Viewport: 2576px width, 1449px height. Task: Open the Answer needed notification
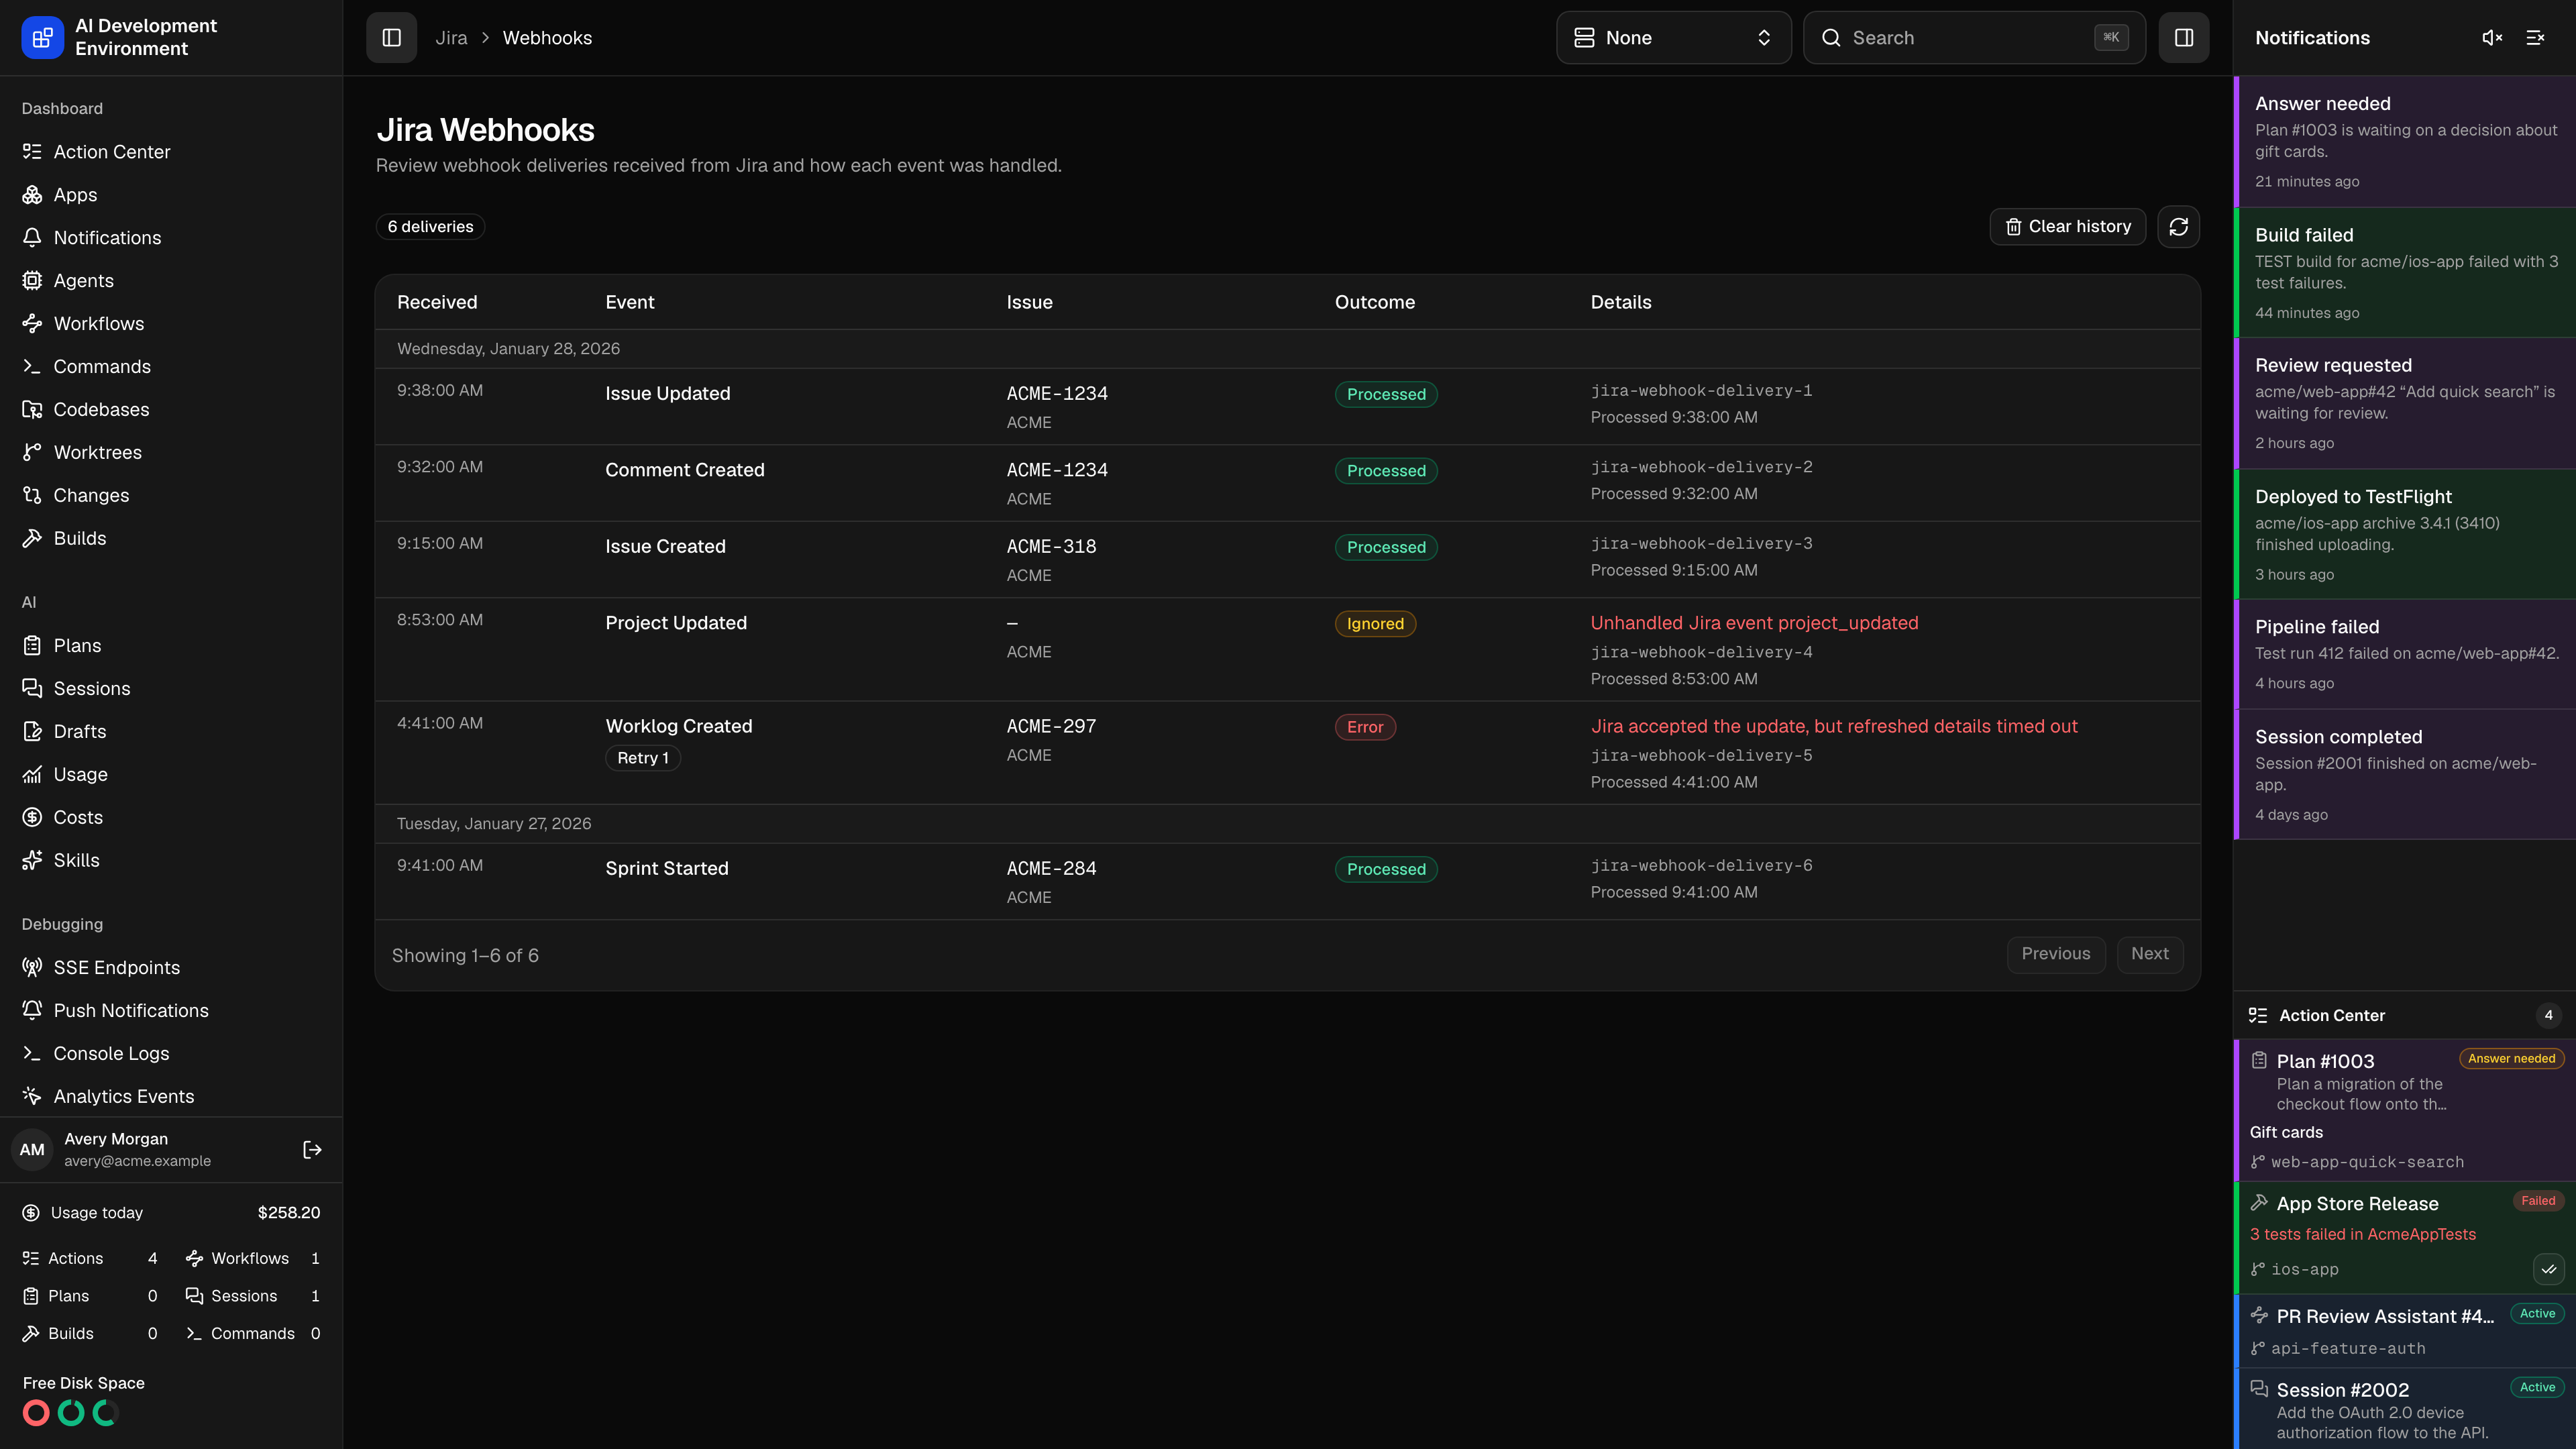[x=2405, y=142]
